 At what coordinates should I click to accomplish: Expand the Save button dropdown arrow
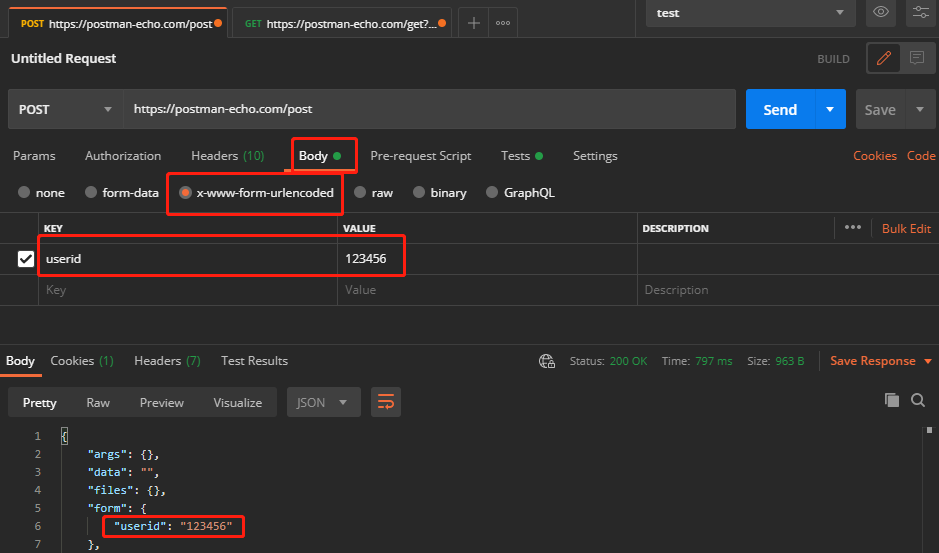point(920,109)
